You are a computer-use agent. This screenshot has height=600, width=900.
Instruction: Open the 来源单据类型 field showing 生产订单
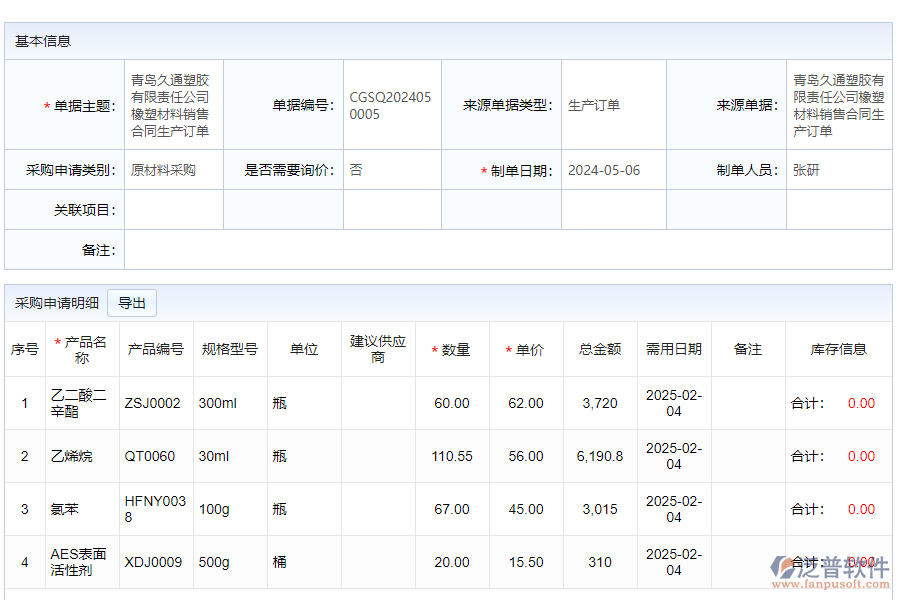click(613, 105)
